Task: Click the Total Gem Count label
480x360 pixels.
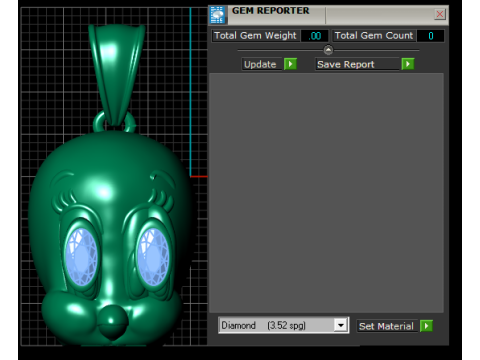Action: [374, 35]
